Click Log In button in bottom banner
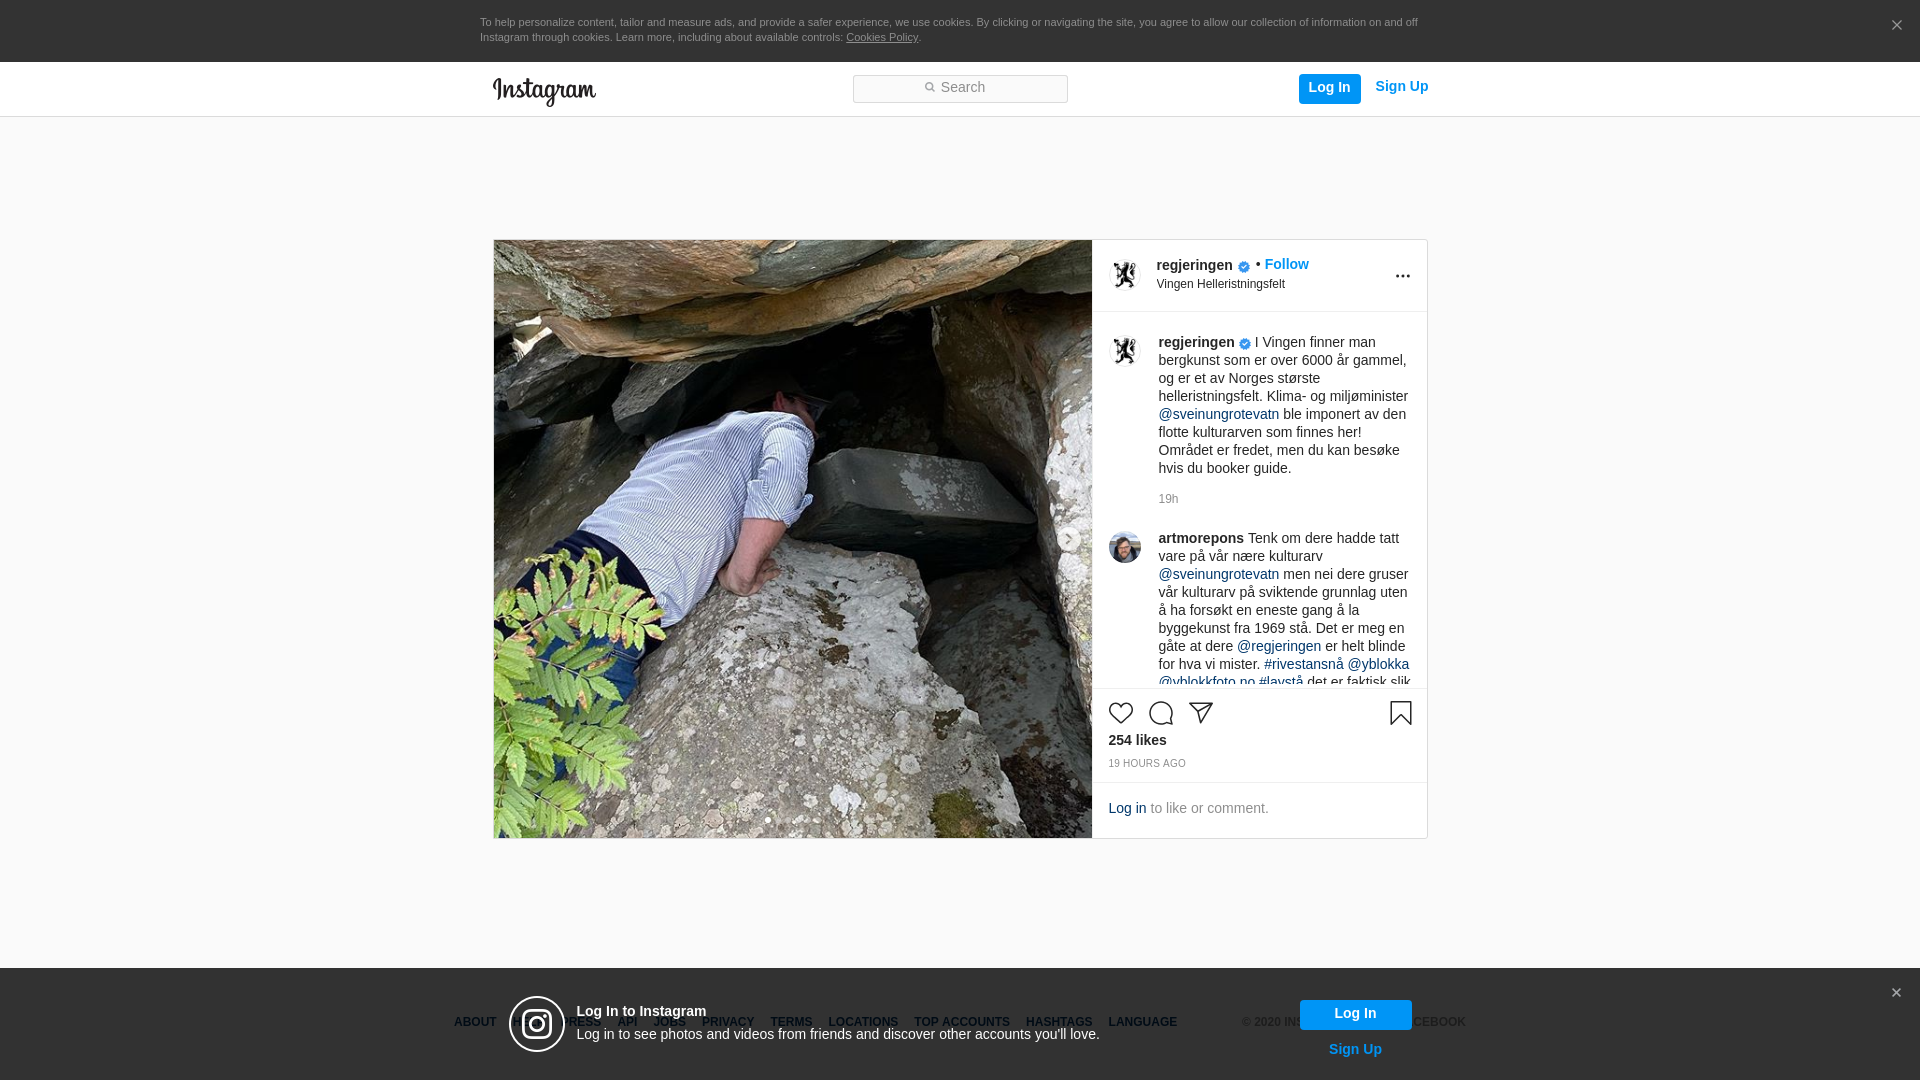Screen dimensions: 1920x1080 click(x=1355, y=1015)
